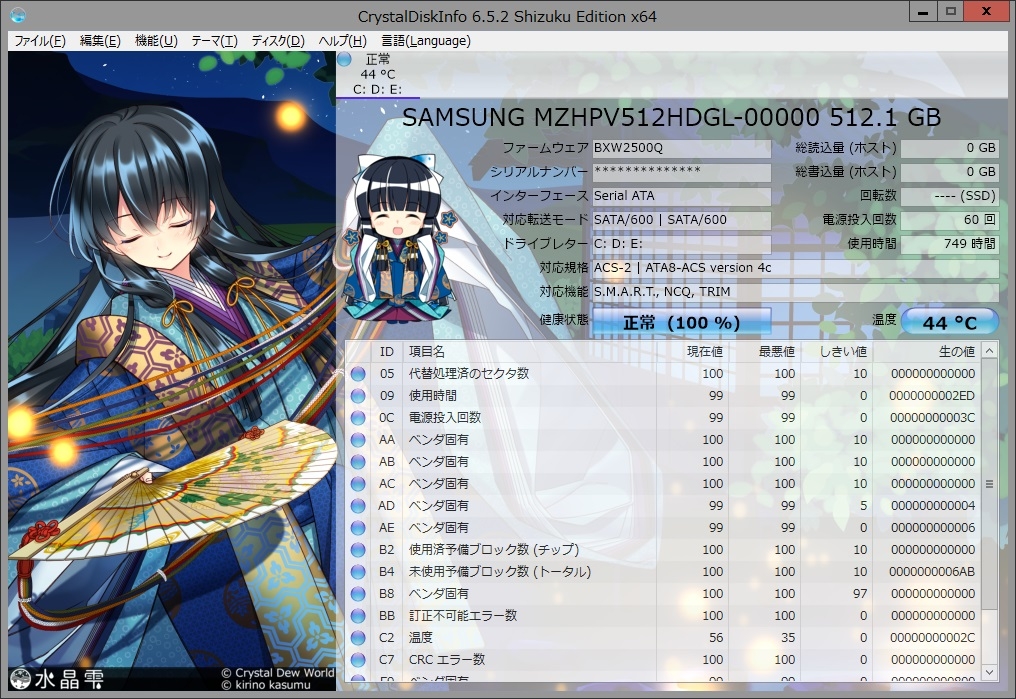Click the ID column header
The height and width of the screenshot is (699, 1016).
pyautogui.click(x=387, y=351)
